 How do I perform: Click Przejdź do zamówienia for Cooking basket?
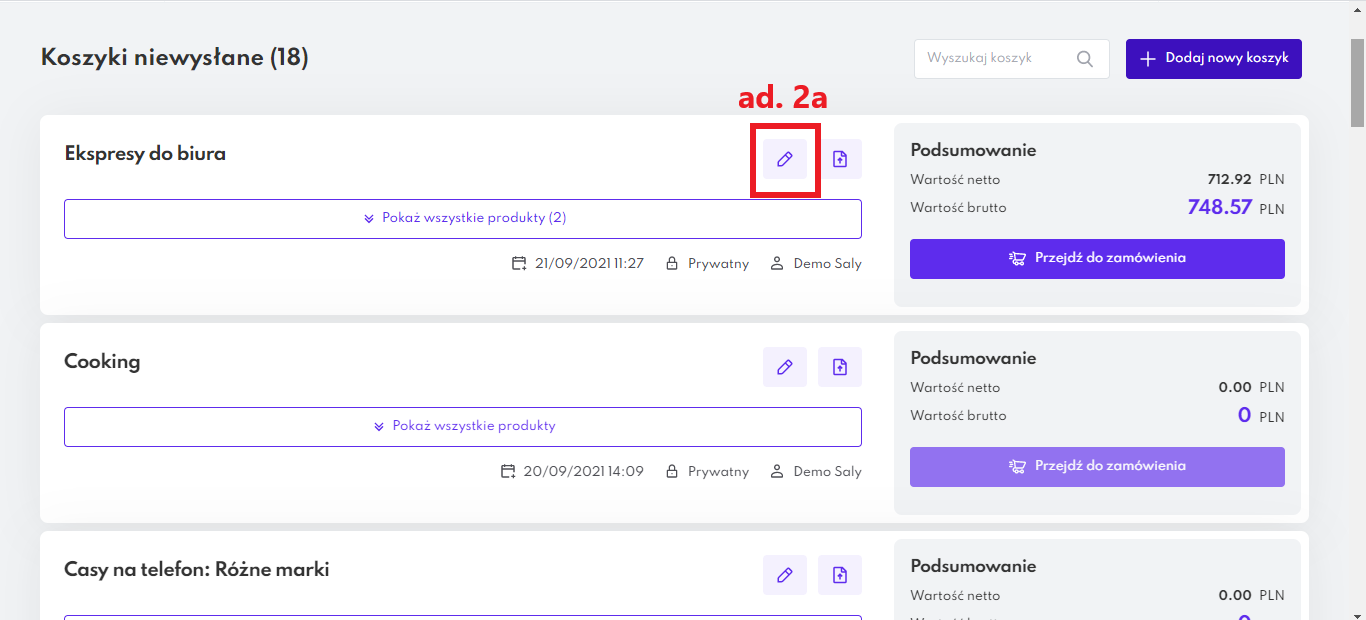(1097, 467)
